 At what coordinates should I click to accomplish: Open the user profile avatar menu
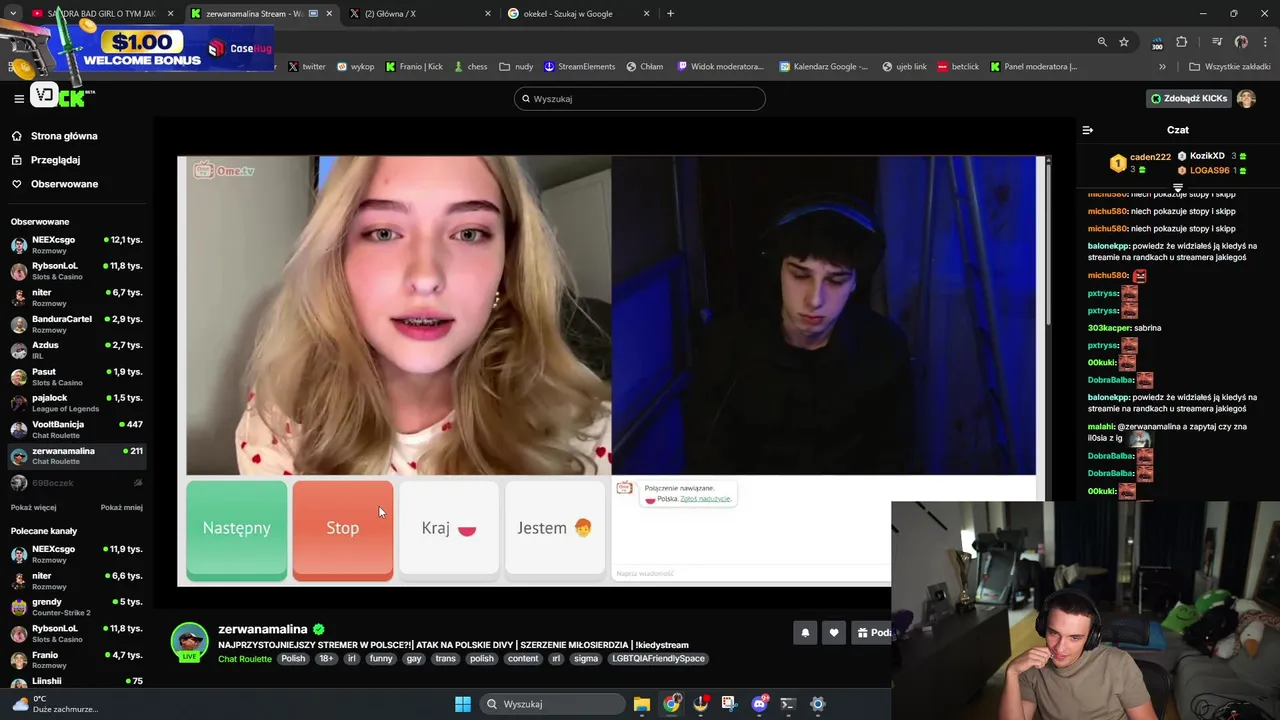(x=1246, y=98)
